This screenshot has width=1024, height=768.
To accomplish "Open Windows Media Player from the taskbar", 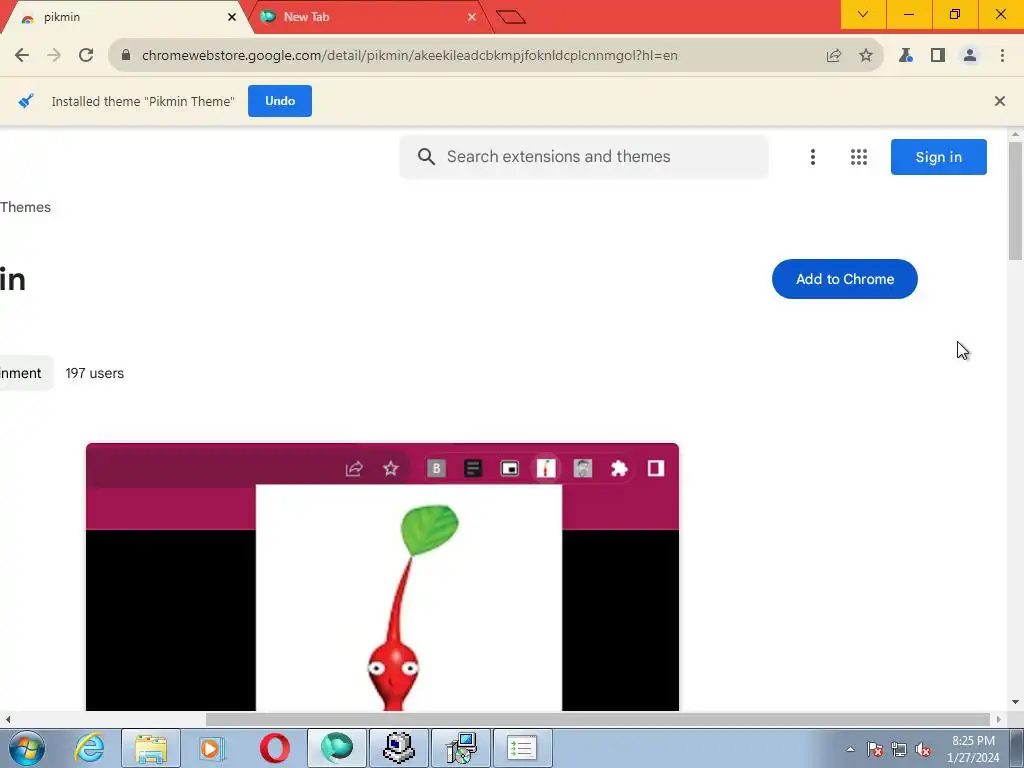I will (x=212, y=748).
